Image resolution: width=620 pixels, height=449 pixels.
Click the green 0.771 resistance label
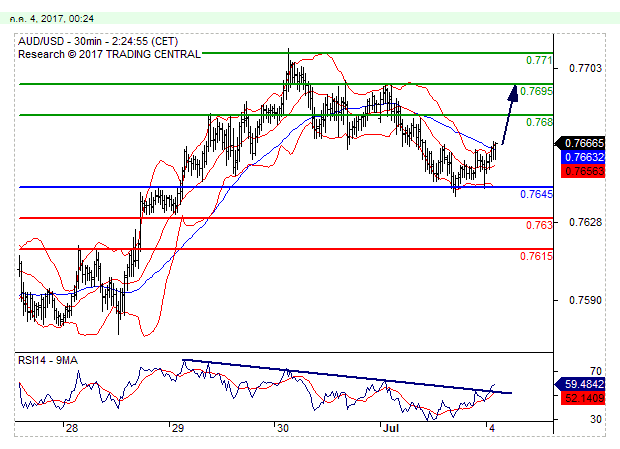coord(539,60)
